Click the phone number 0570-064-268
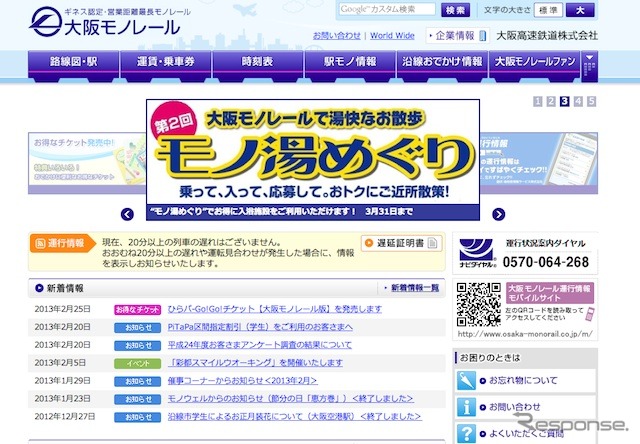 point(546,262)
